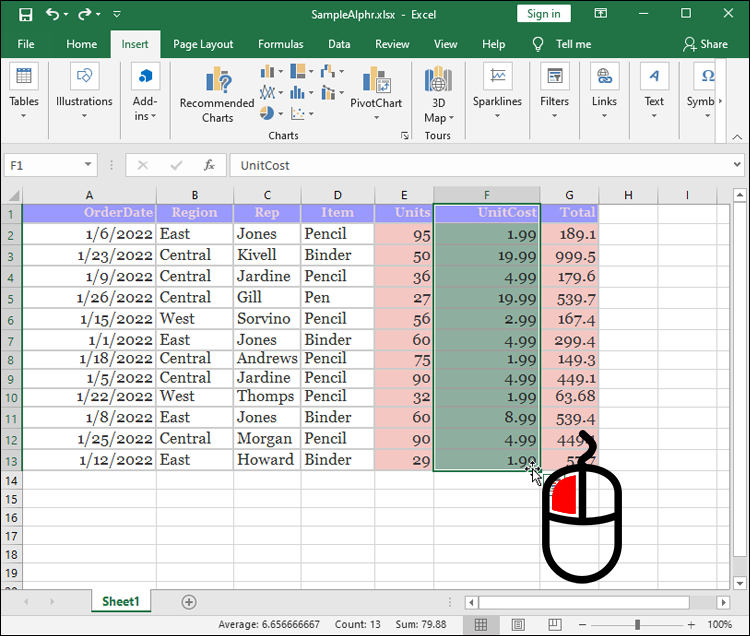Add a new sheet with plus icon
This screenshot has height=636, width=750.
[x=189, y=602]
